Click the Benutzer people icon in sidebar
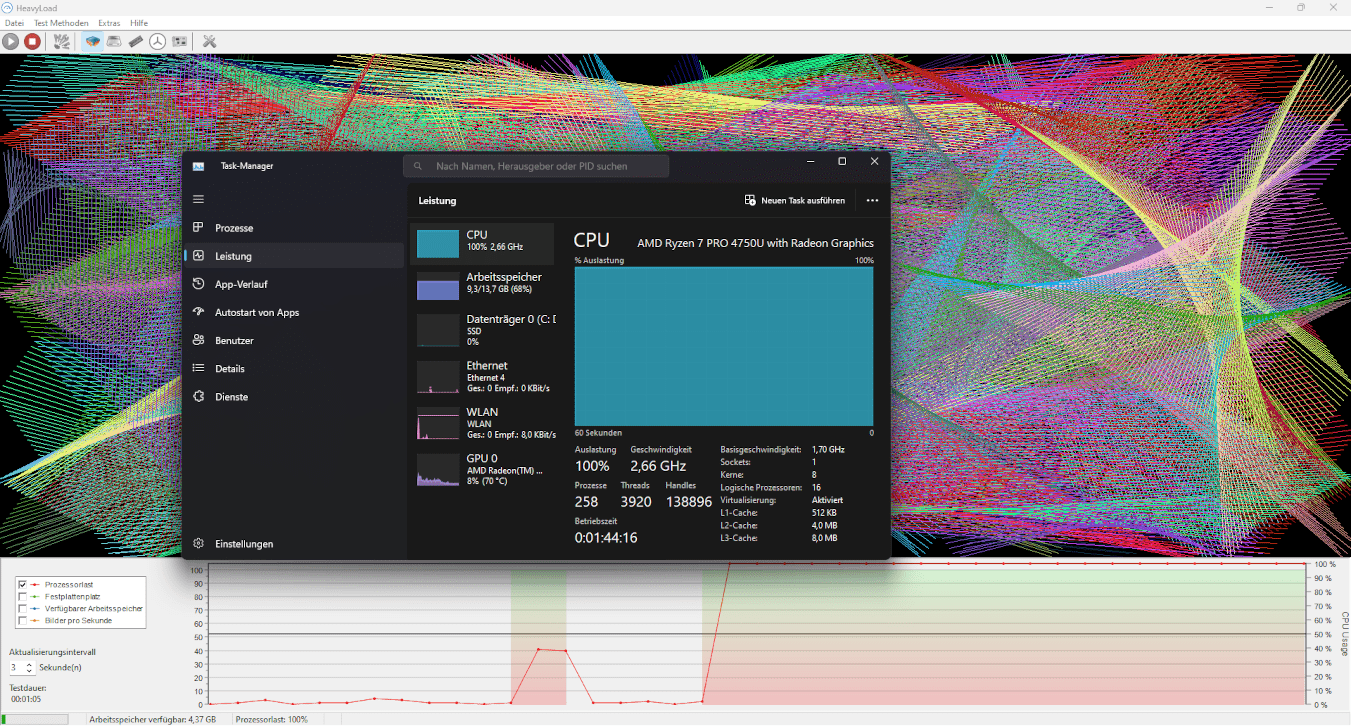Viewport: 1351px width, 726px height. (198, 340)
